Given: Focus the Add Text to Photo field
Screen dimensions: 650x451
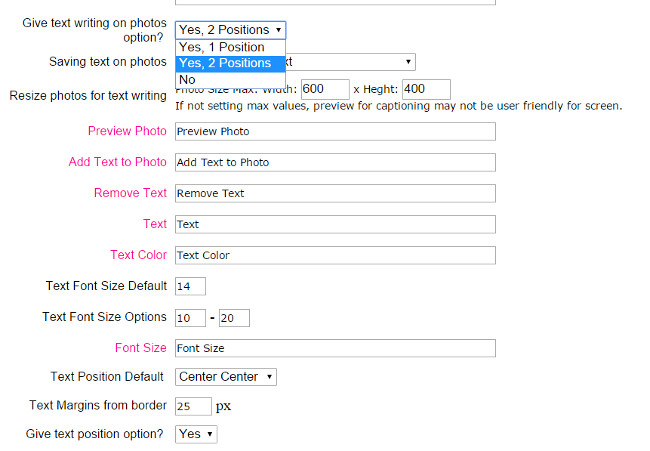Looking at the screenshot, I should (335, 162).
